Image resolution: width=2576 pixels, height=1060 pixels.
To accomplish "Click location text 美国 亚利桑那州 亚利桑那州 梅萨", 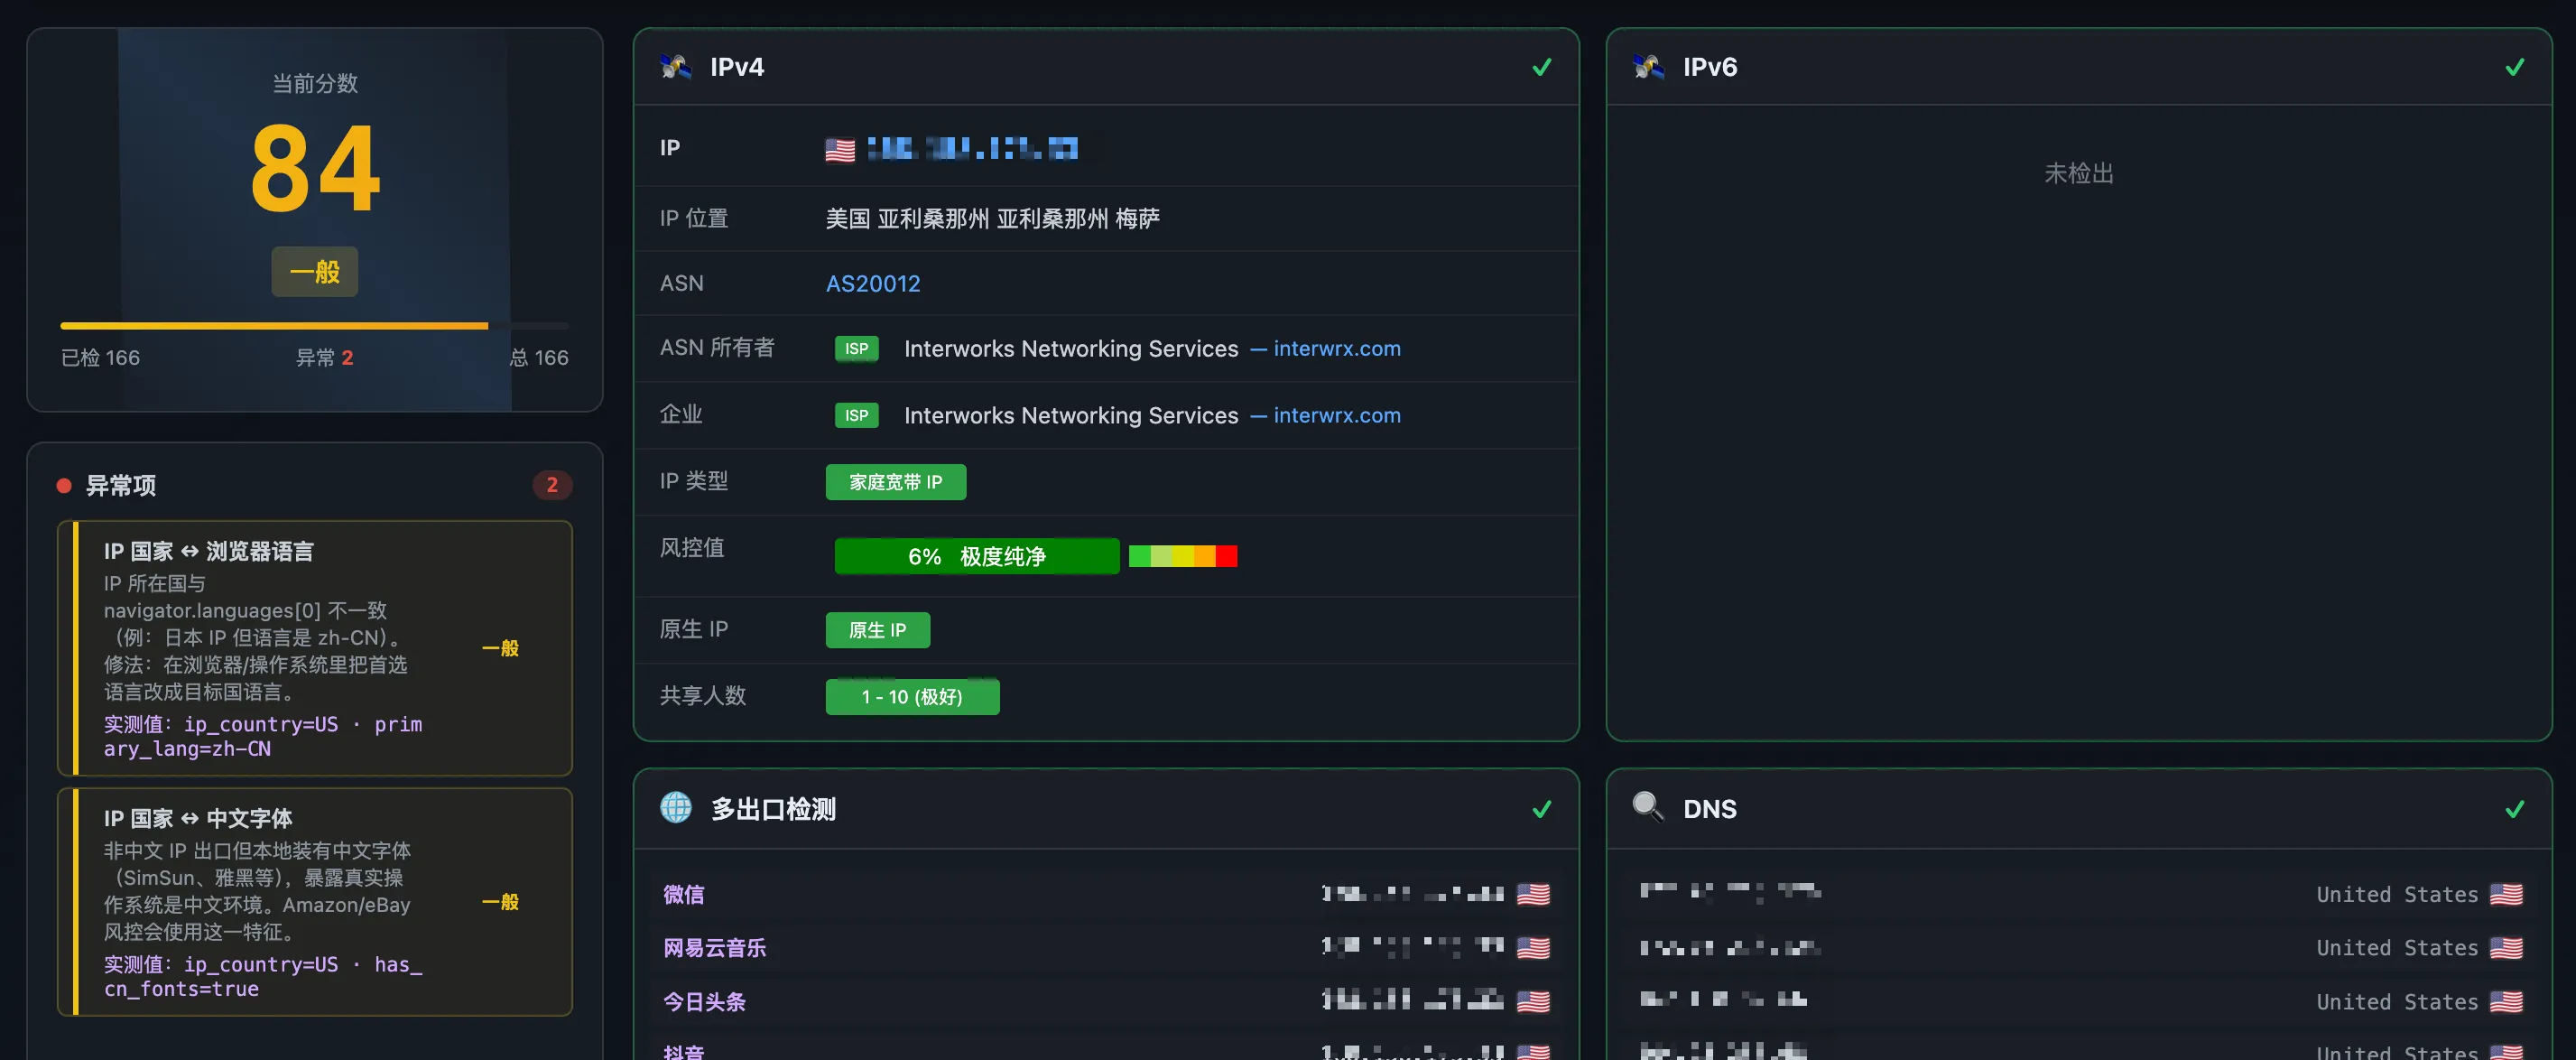I will pyautogui.click(x=993, y=219).
